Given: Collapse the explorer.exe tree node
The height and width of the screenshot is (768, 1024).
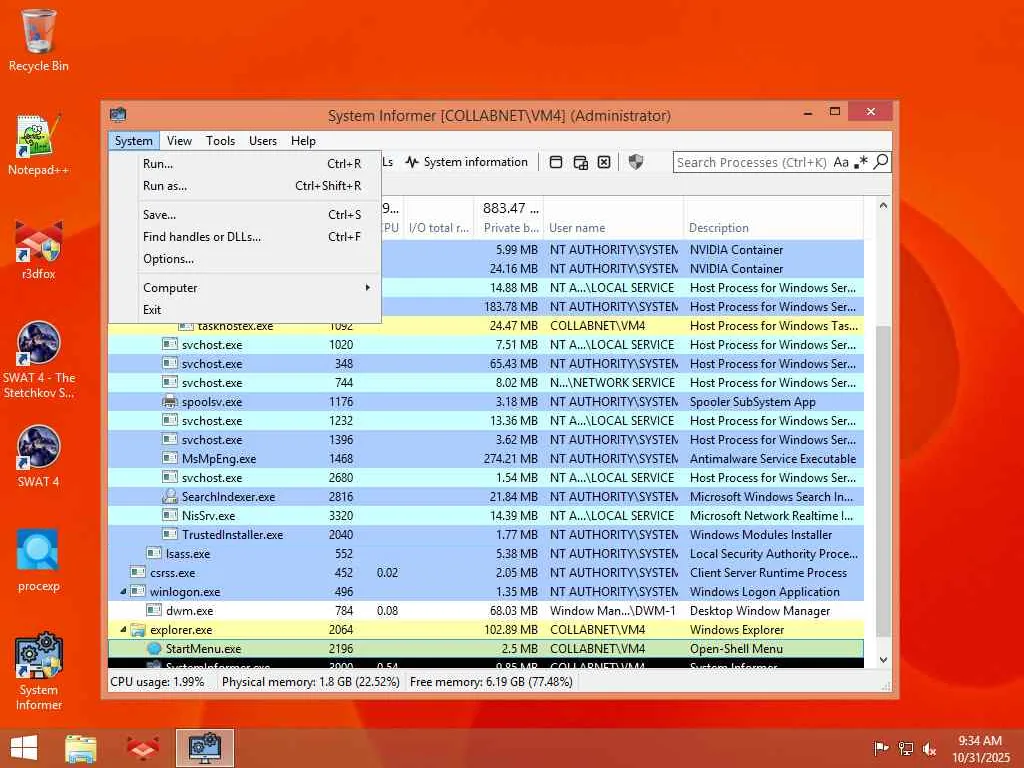Looking at the screenshot, I should 123,630.
